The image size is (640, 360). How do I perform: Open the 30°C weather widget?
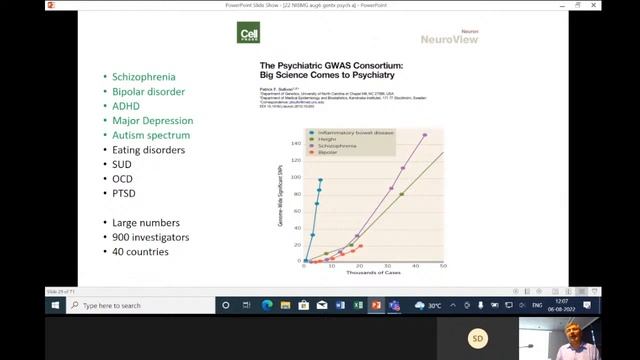pos(428,305)
